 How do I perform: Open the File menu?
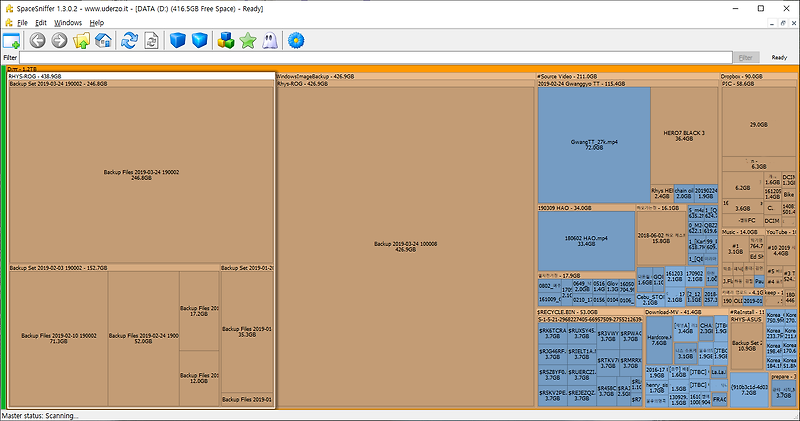coord(22,23)
